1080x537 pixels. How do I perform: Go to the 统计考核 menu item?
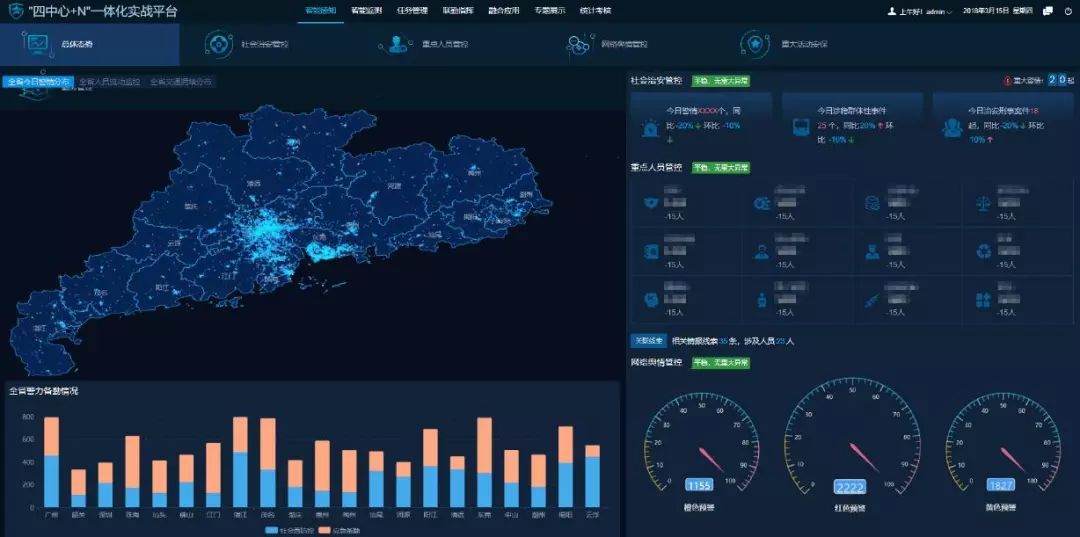coord(594,11)
